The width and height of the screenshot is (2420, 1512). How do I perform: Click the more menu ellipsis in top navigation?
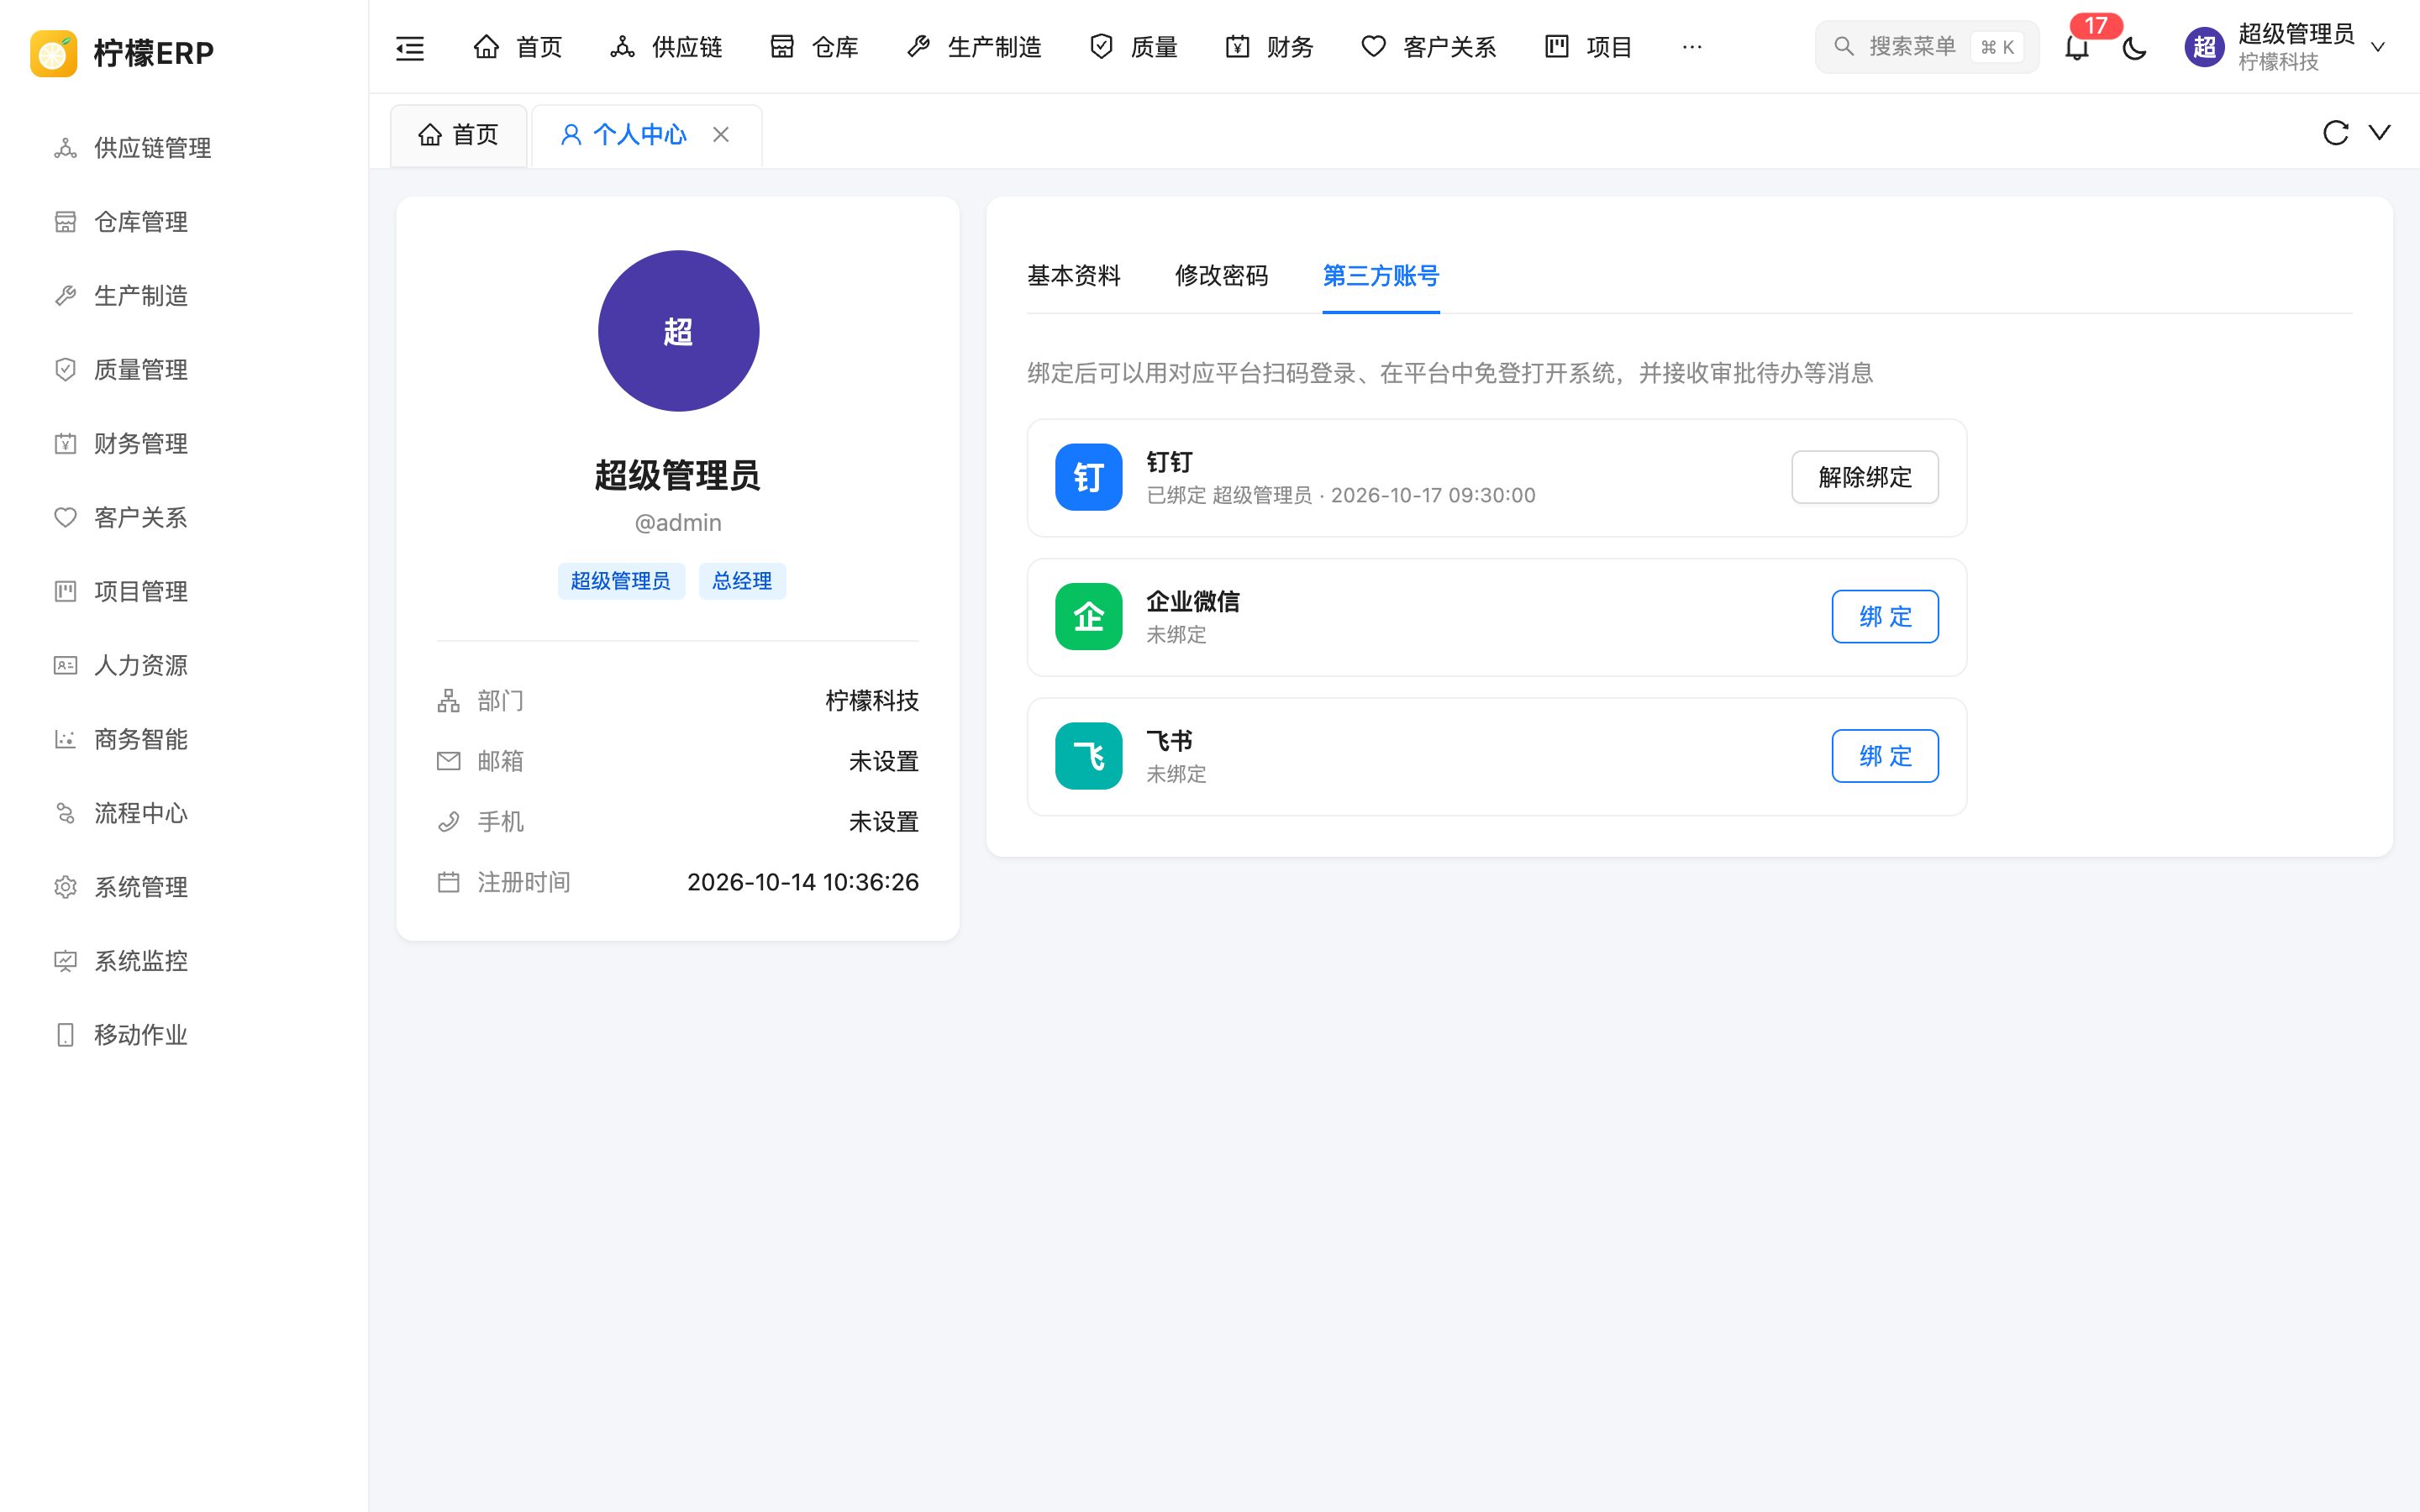click(1691, 47)
